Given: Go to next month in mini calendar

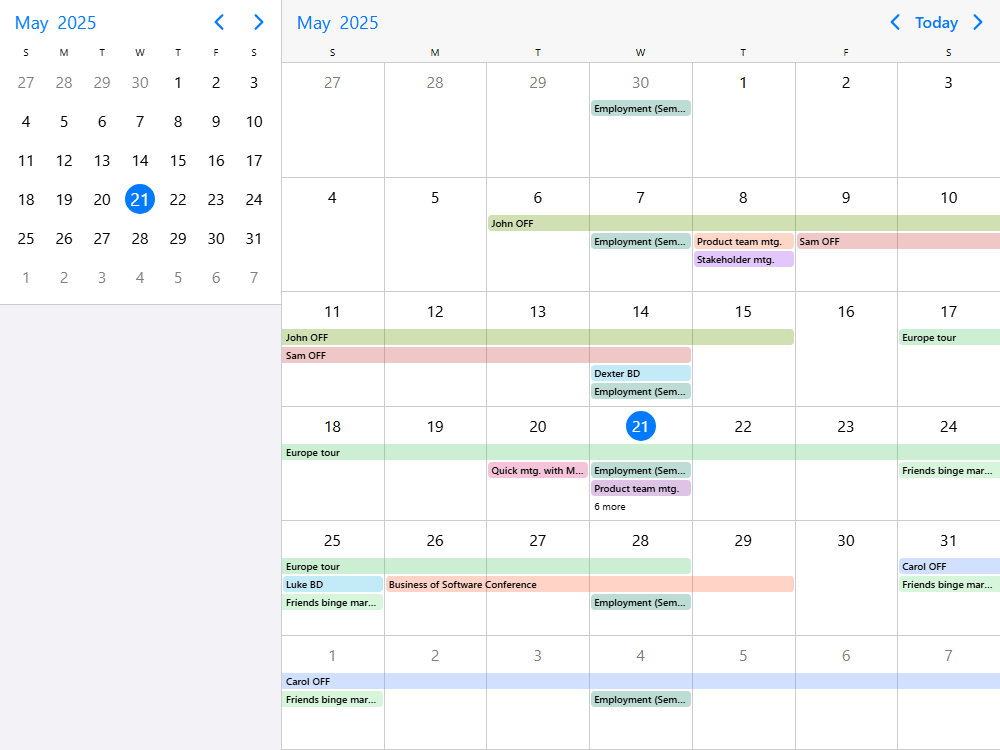Looking at the screenshot, I should pos(258,22).
